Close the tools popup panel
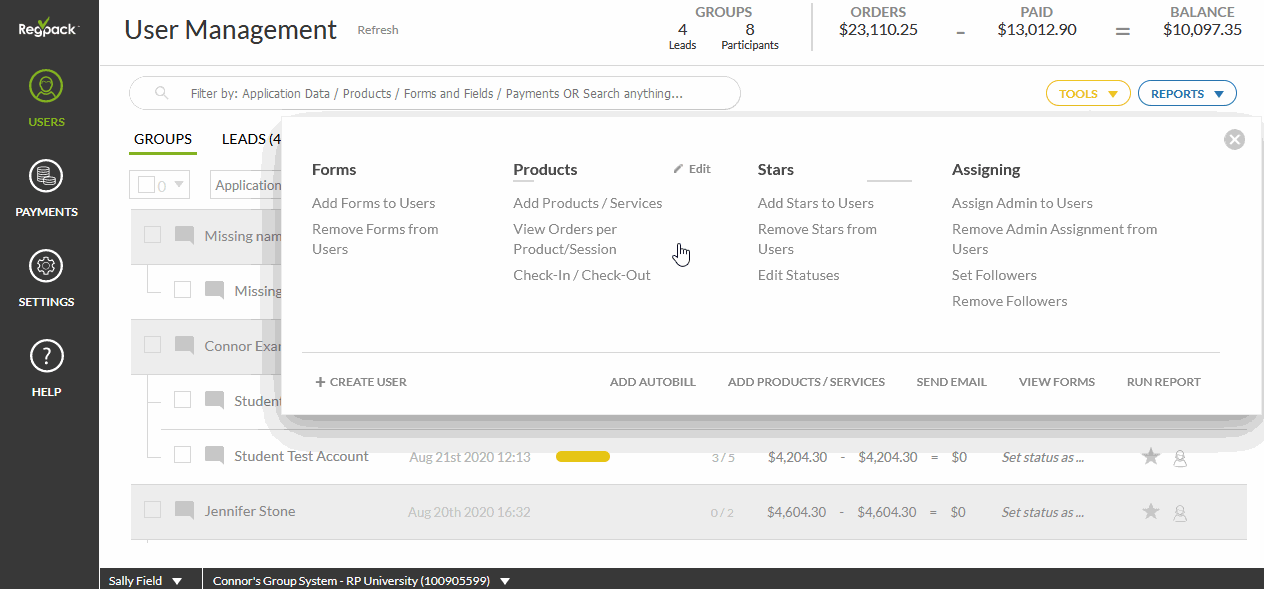Screen dimensions: 1264x589 1234,140
